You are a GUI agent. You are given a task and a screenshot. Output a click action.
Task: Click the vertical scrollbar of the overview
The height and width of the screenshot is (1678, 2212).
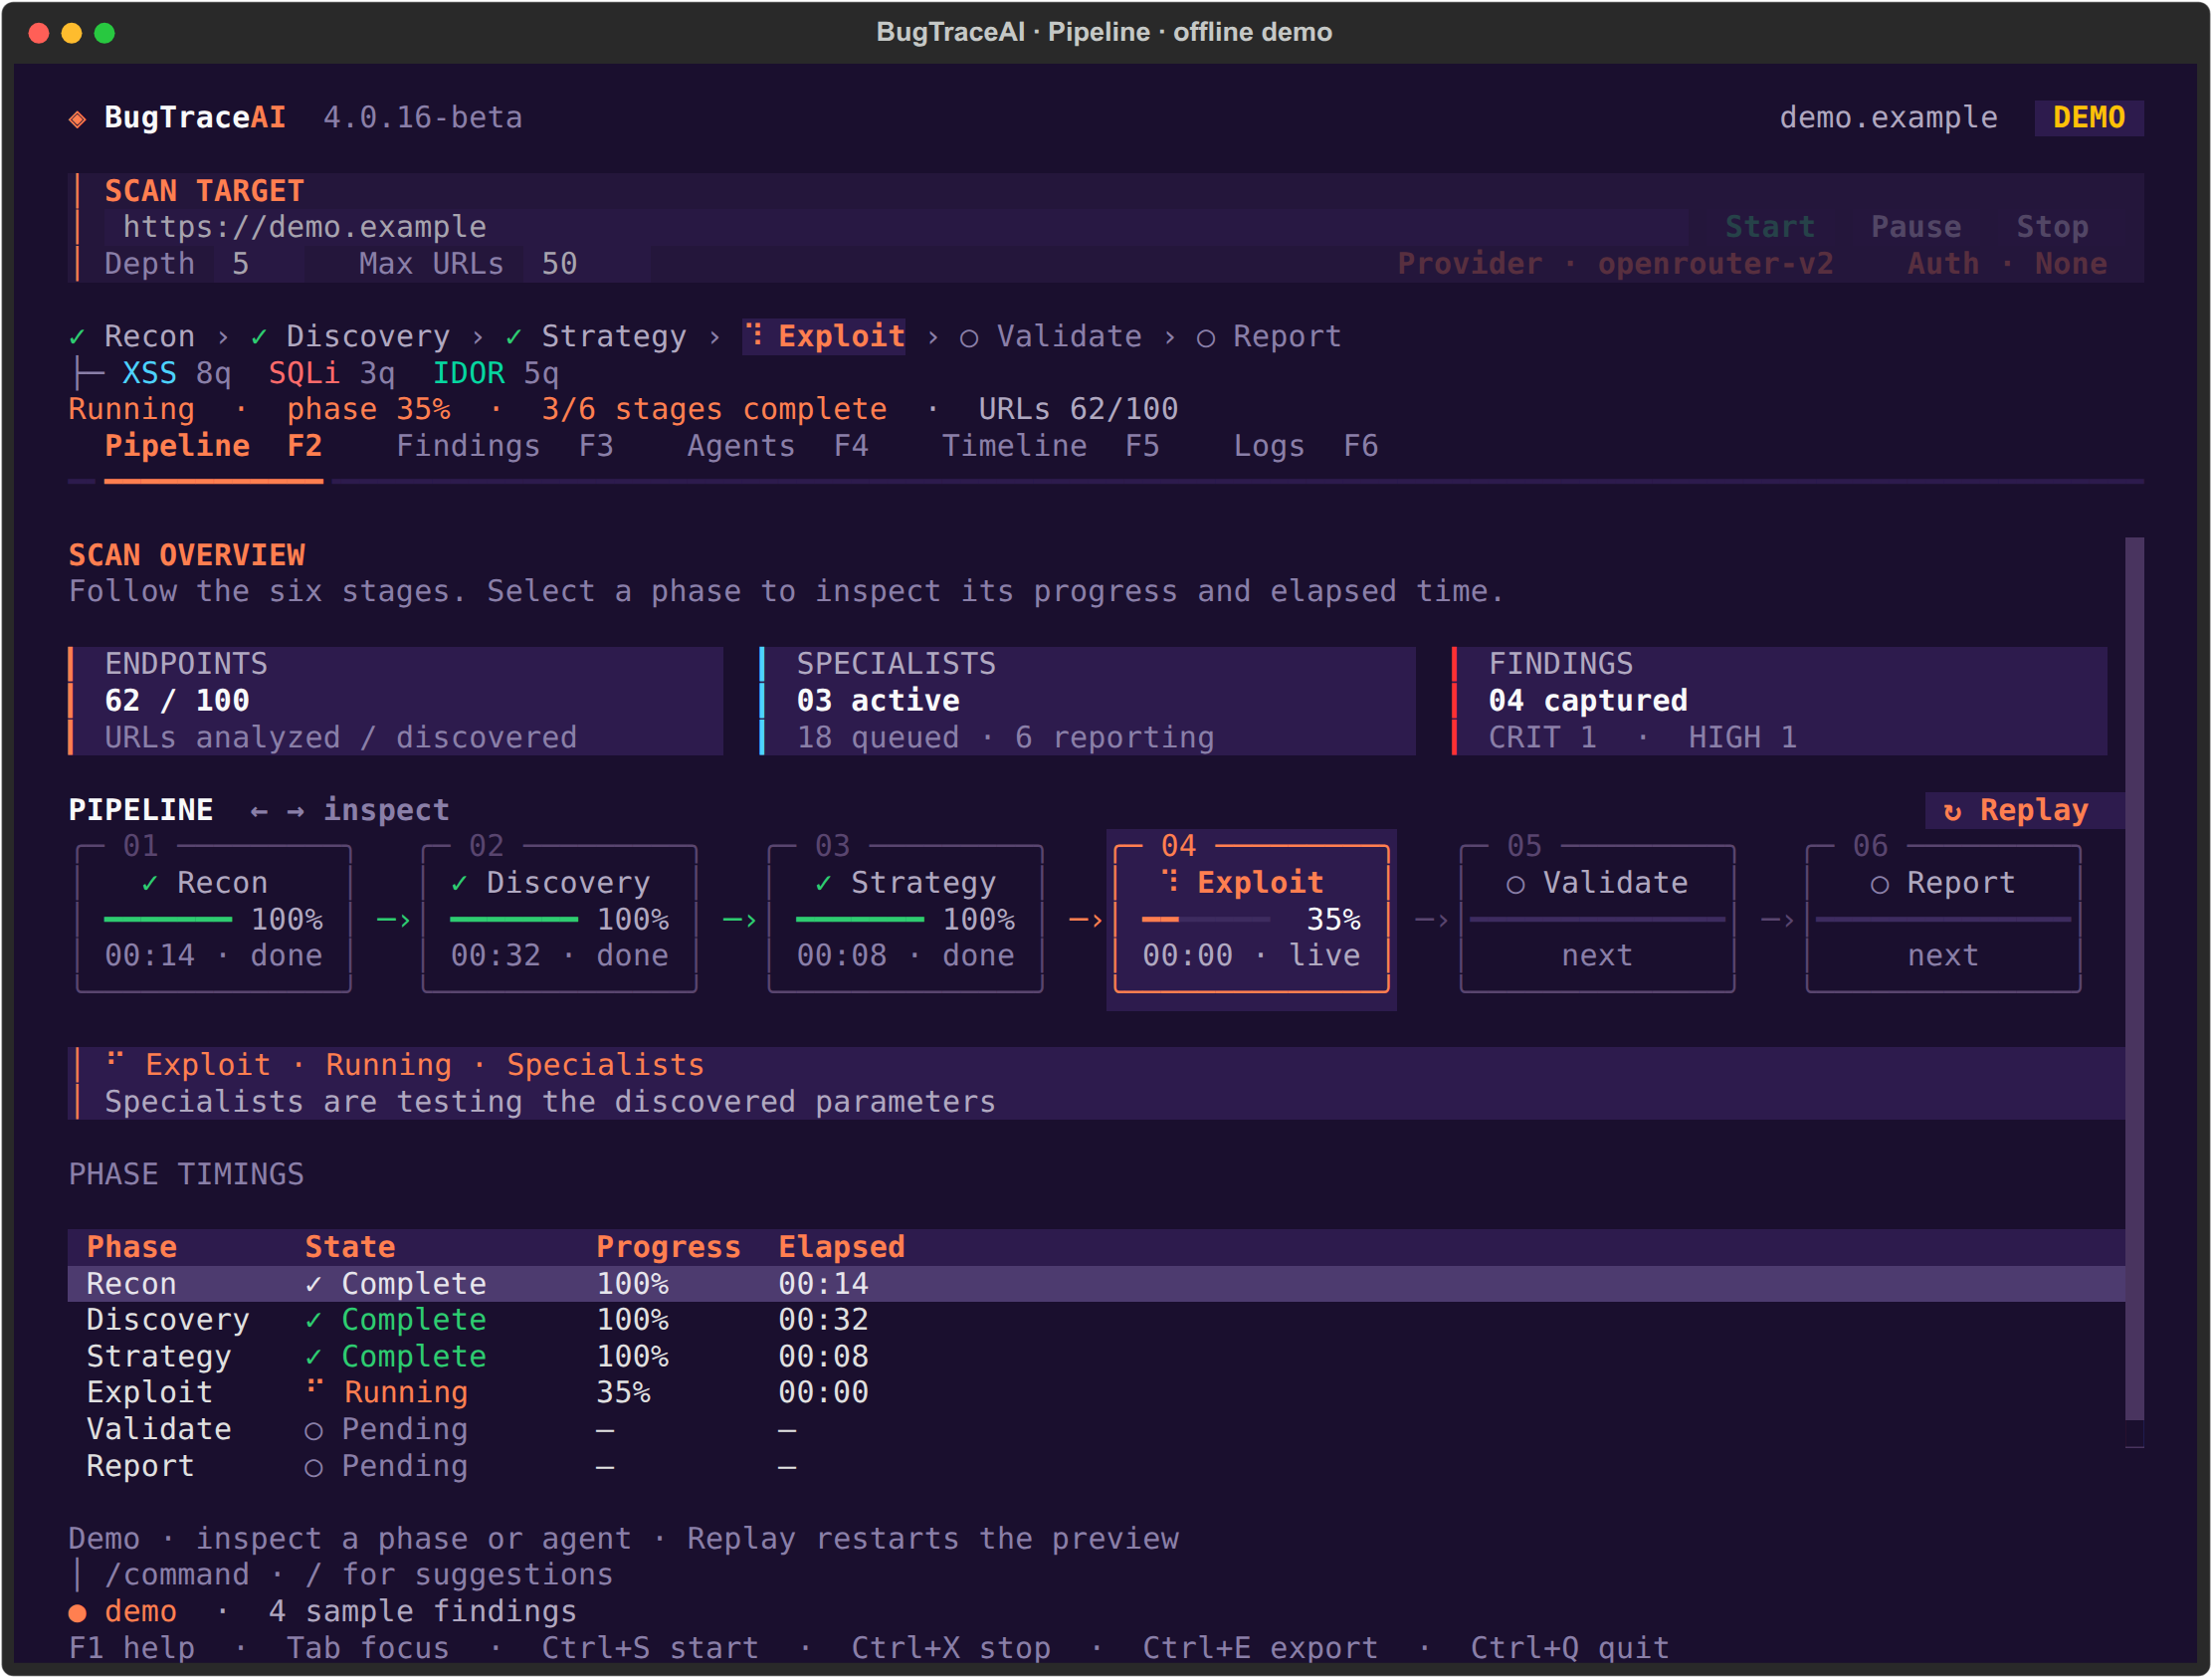pyautogui.click(x=2134, y=992)
